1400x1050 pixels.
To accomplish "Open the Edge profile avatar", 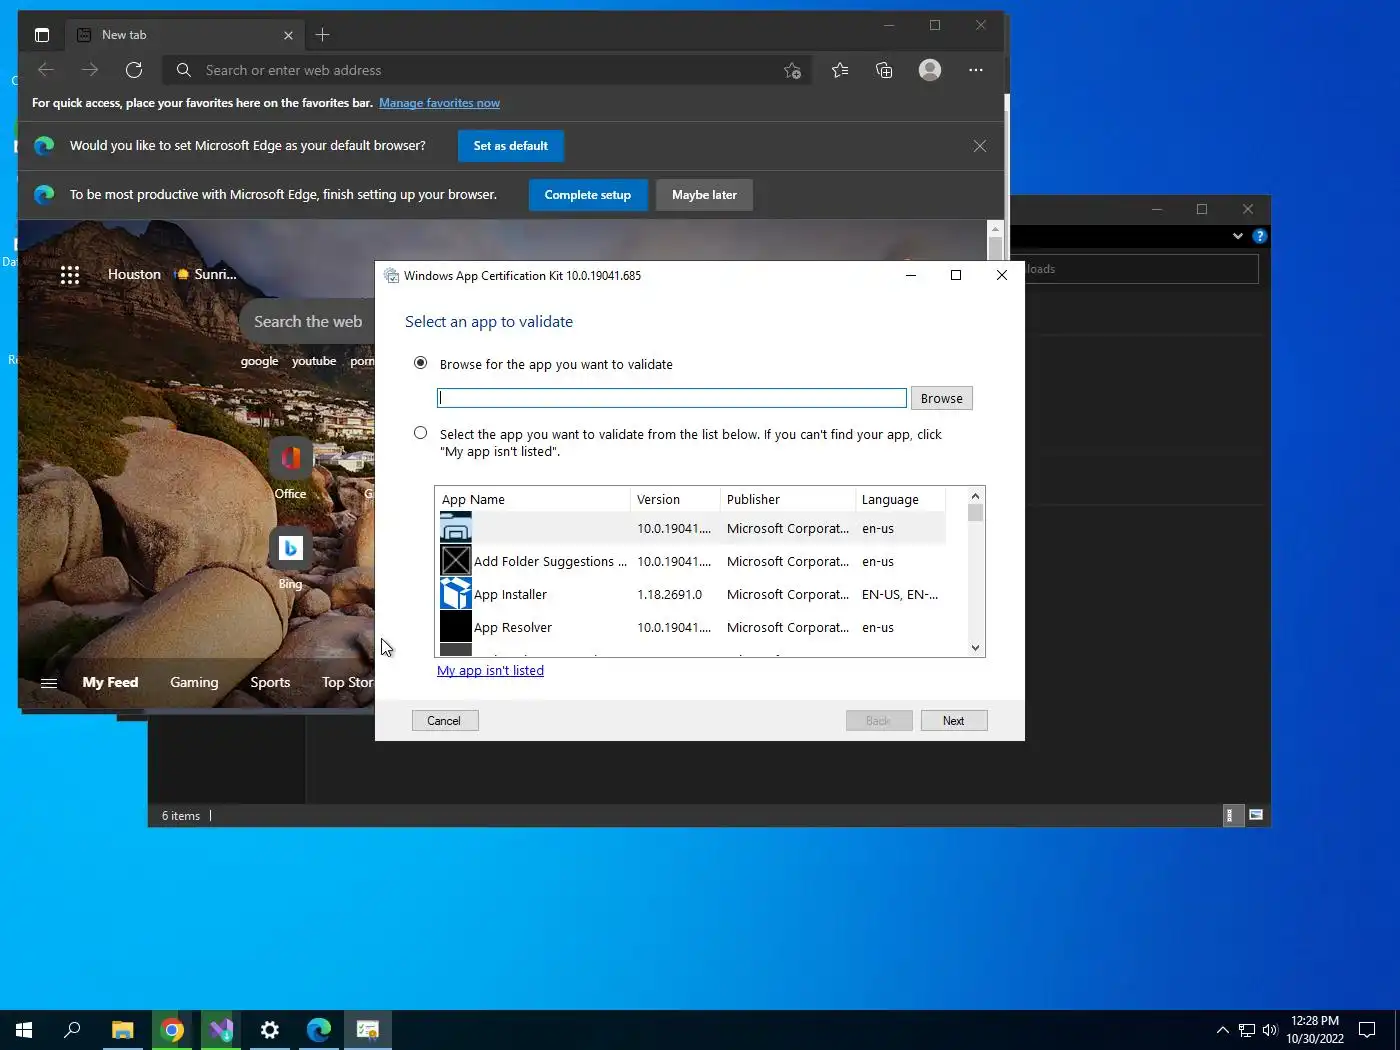I will click(x=930, y=70).
